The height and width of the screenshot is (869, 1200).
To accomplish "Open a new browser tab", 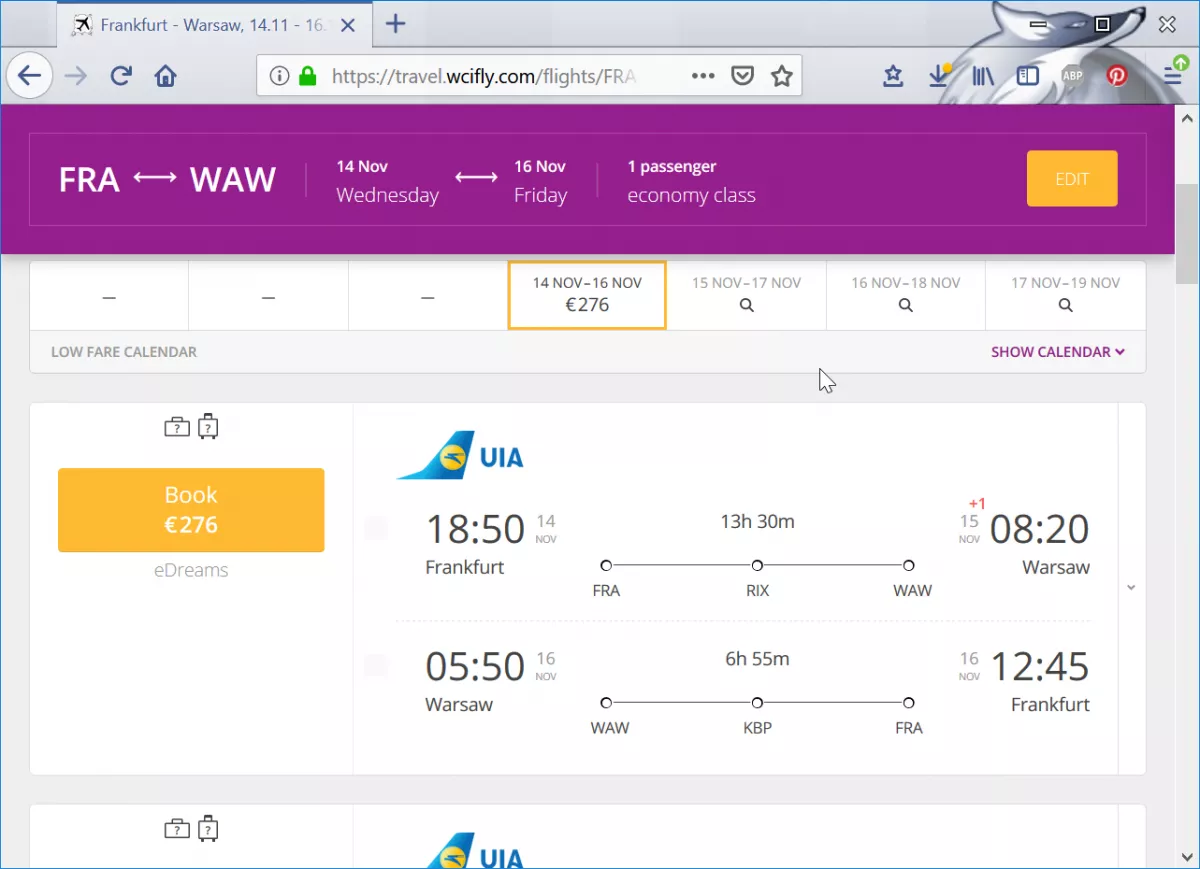I will coord(396,24).
